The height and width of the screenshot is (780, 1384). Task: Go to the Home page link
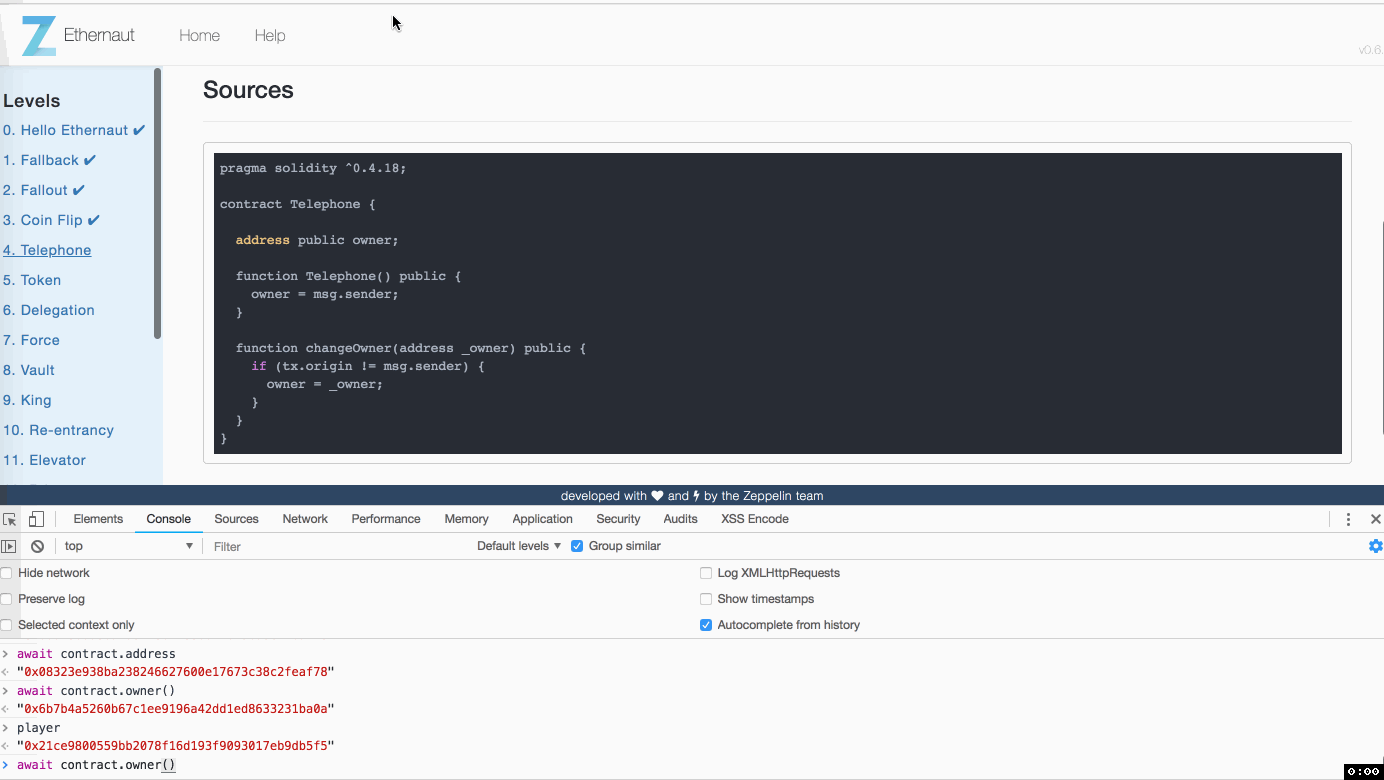point(199,36)
